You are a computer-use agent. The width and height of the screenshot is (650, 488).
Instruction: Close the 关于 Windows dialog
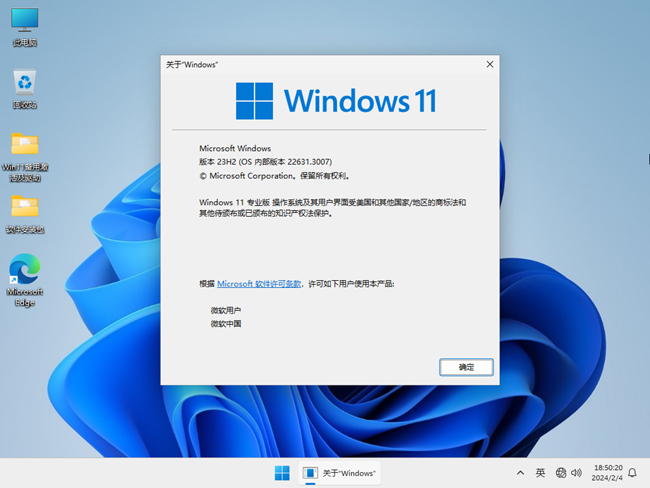coord(490,64)
